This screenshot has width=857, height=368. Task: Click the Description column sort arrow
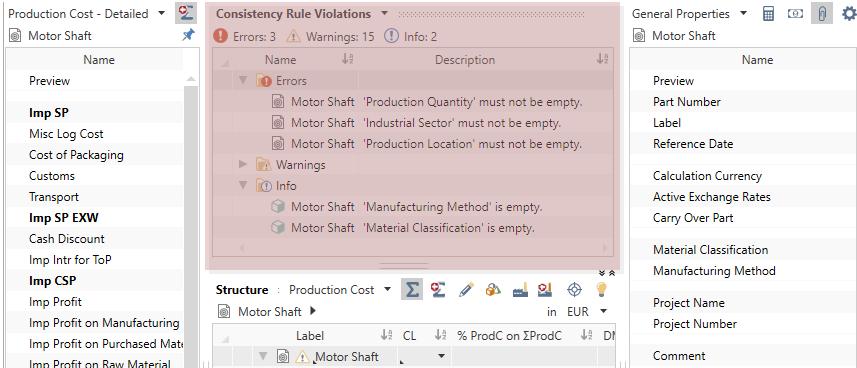602,60
